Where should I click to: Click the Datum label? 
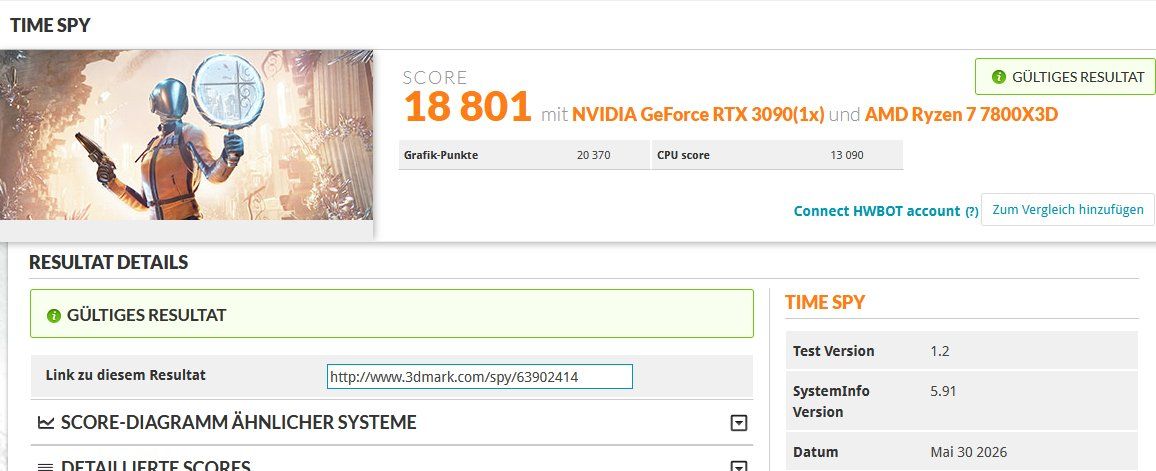tap(815, 452)
